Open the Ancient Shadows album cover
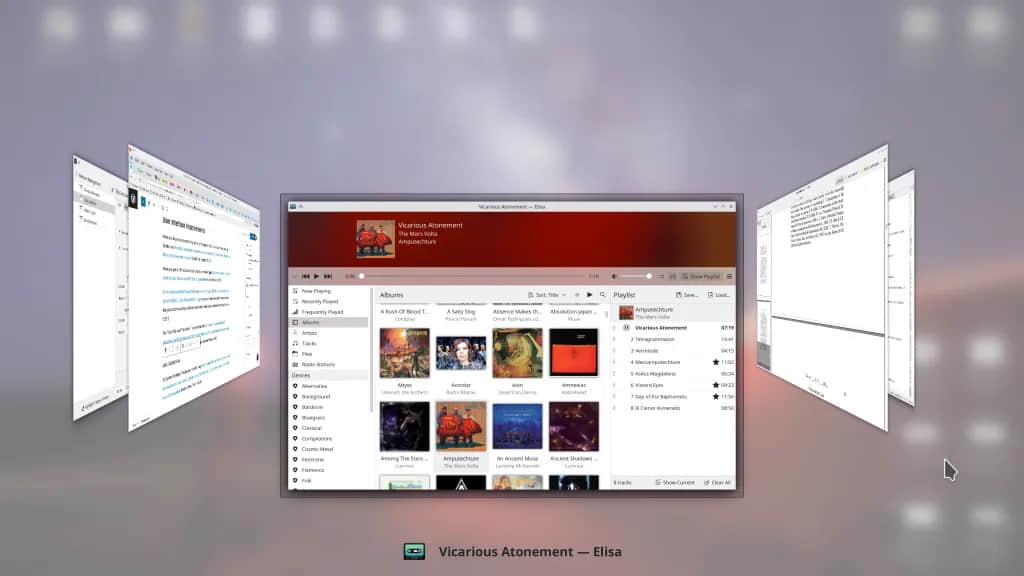This screenshot has height=576, width=1024. 573,426
